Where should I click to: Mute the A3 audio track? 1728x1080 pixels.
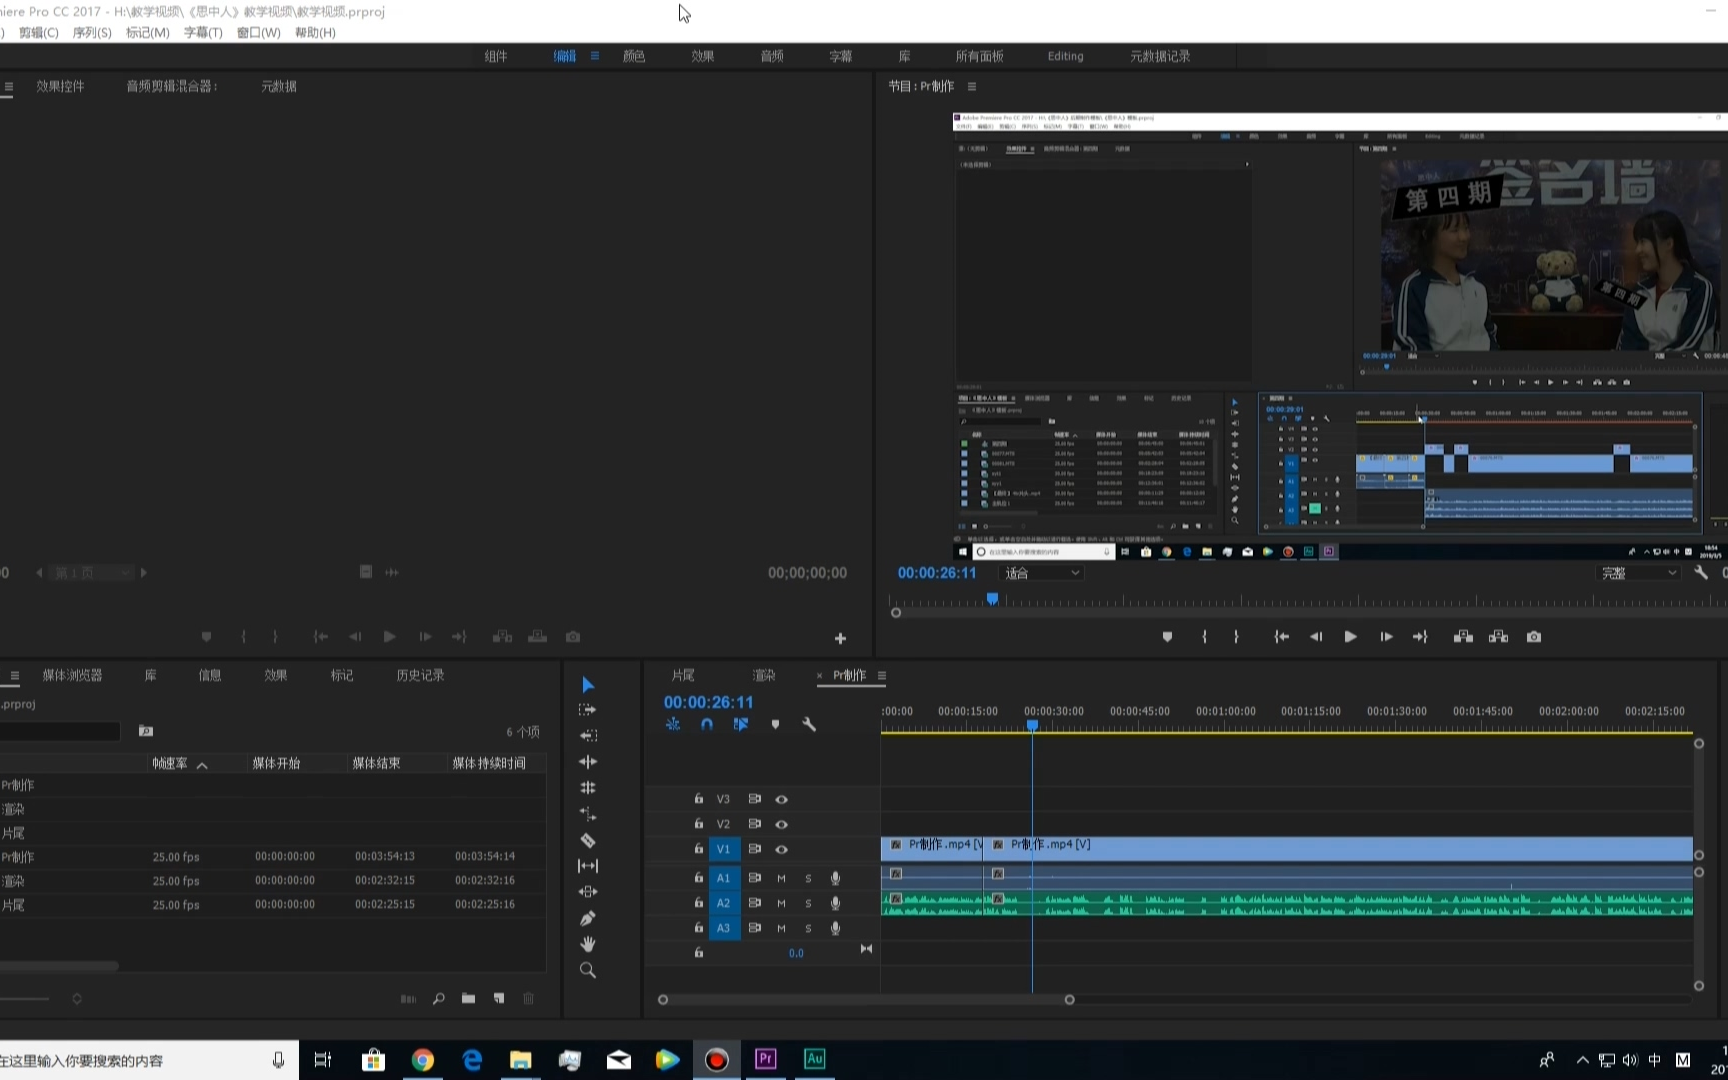(781, 928)
